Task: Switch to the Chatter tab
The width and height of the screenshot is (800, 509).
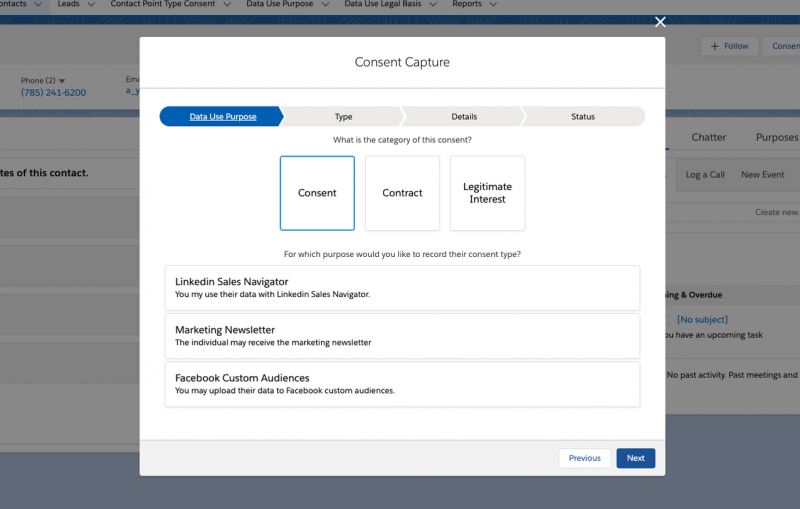Action: [708, 137]
